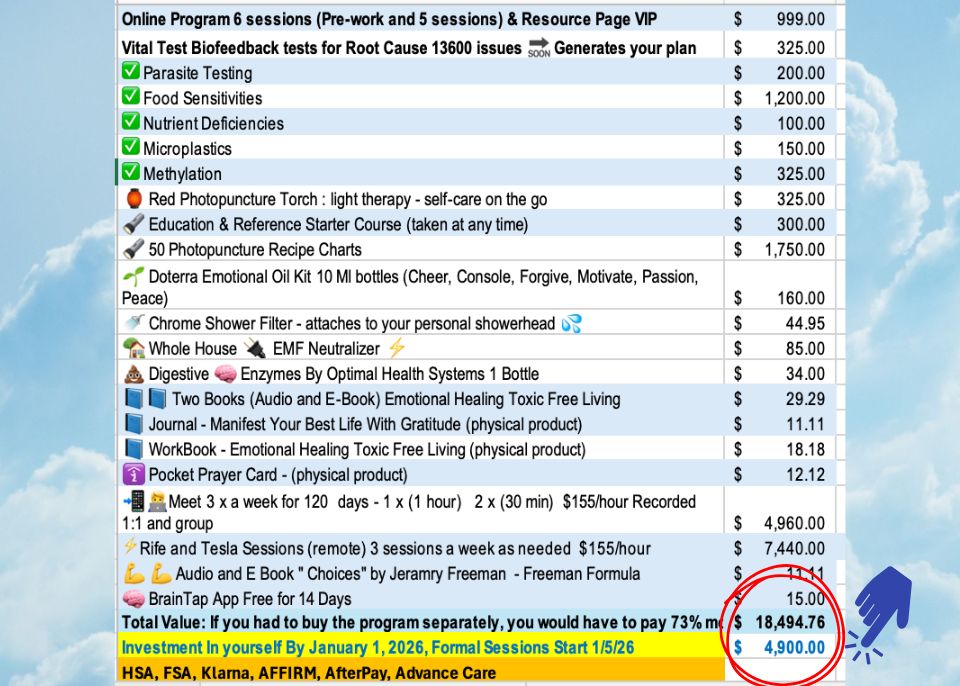Click the flashlight icon before Education & Reference
The image size is (960, 686).
(x=133, y=224)
